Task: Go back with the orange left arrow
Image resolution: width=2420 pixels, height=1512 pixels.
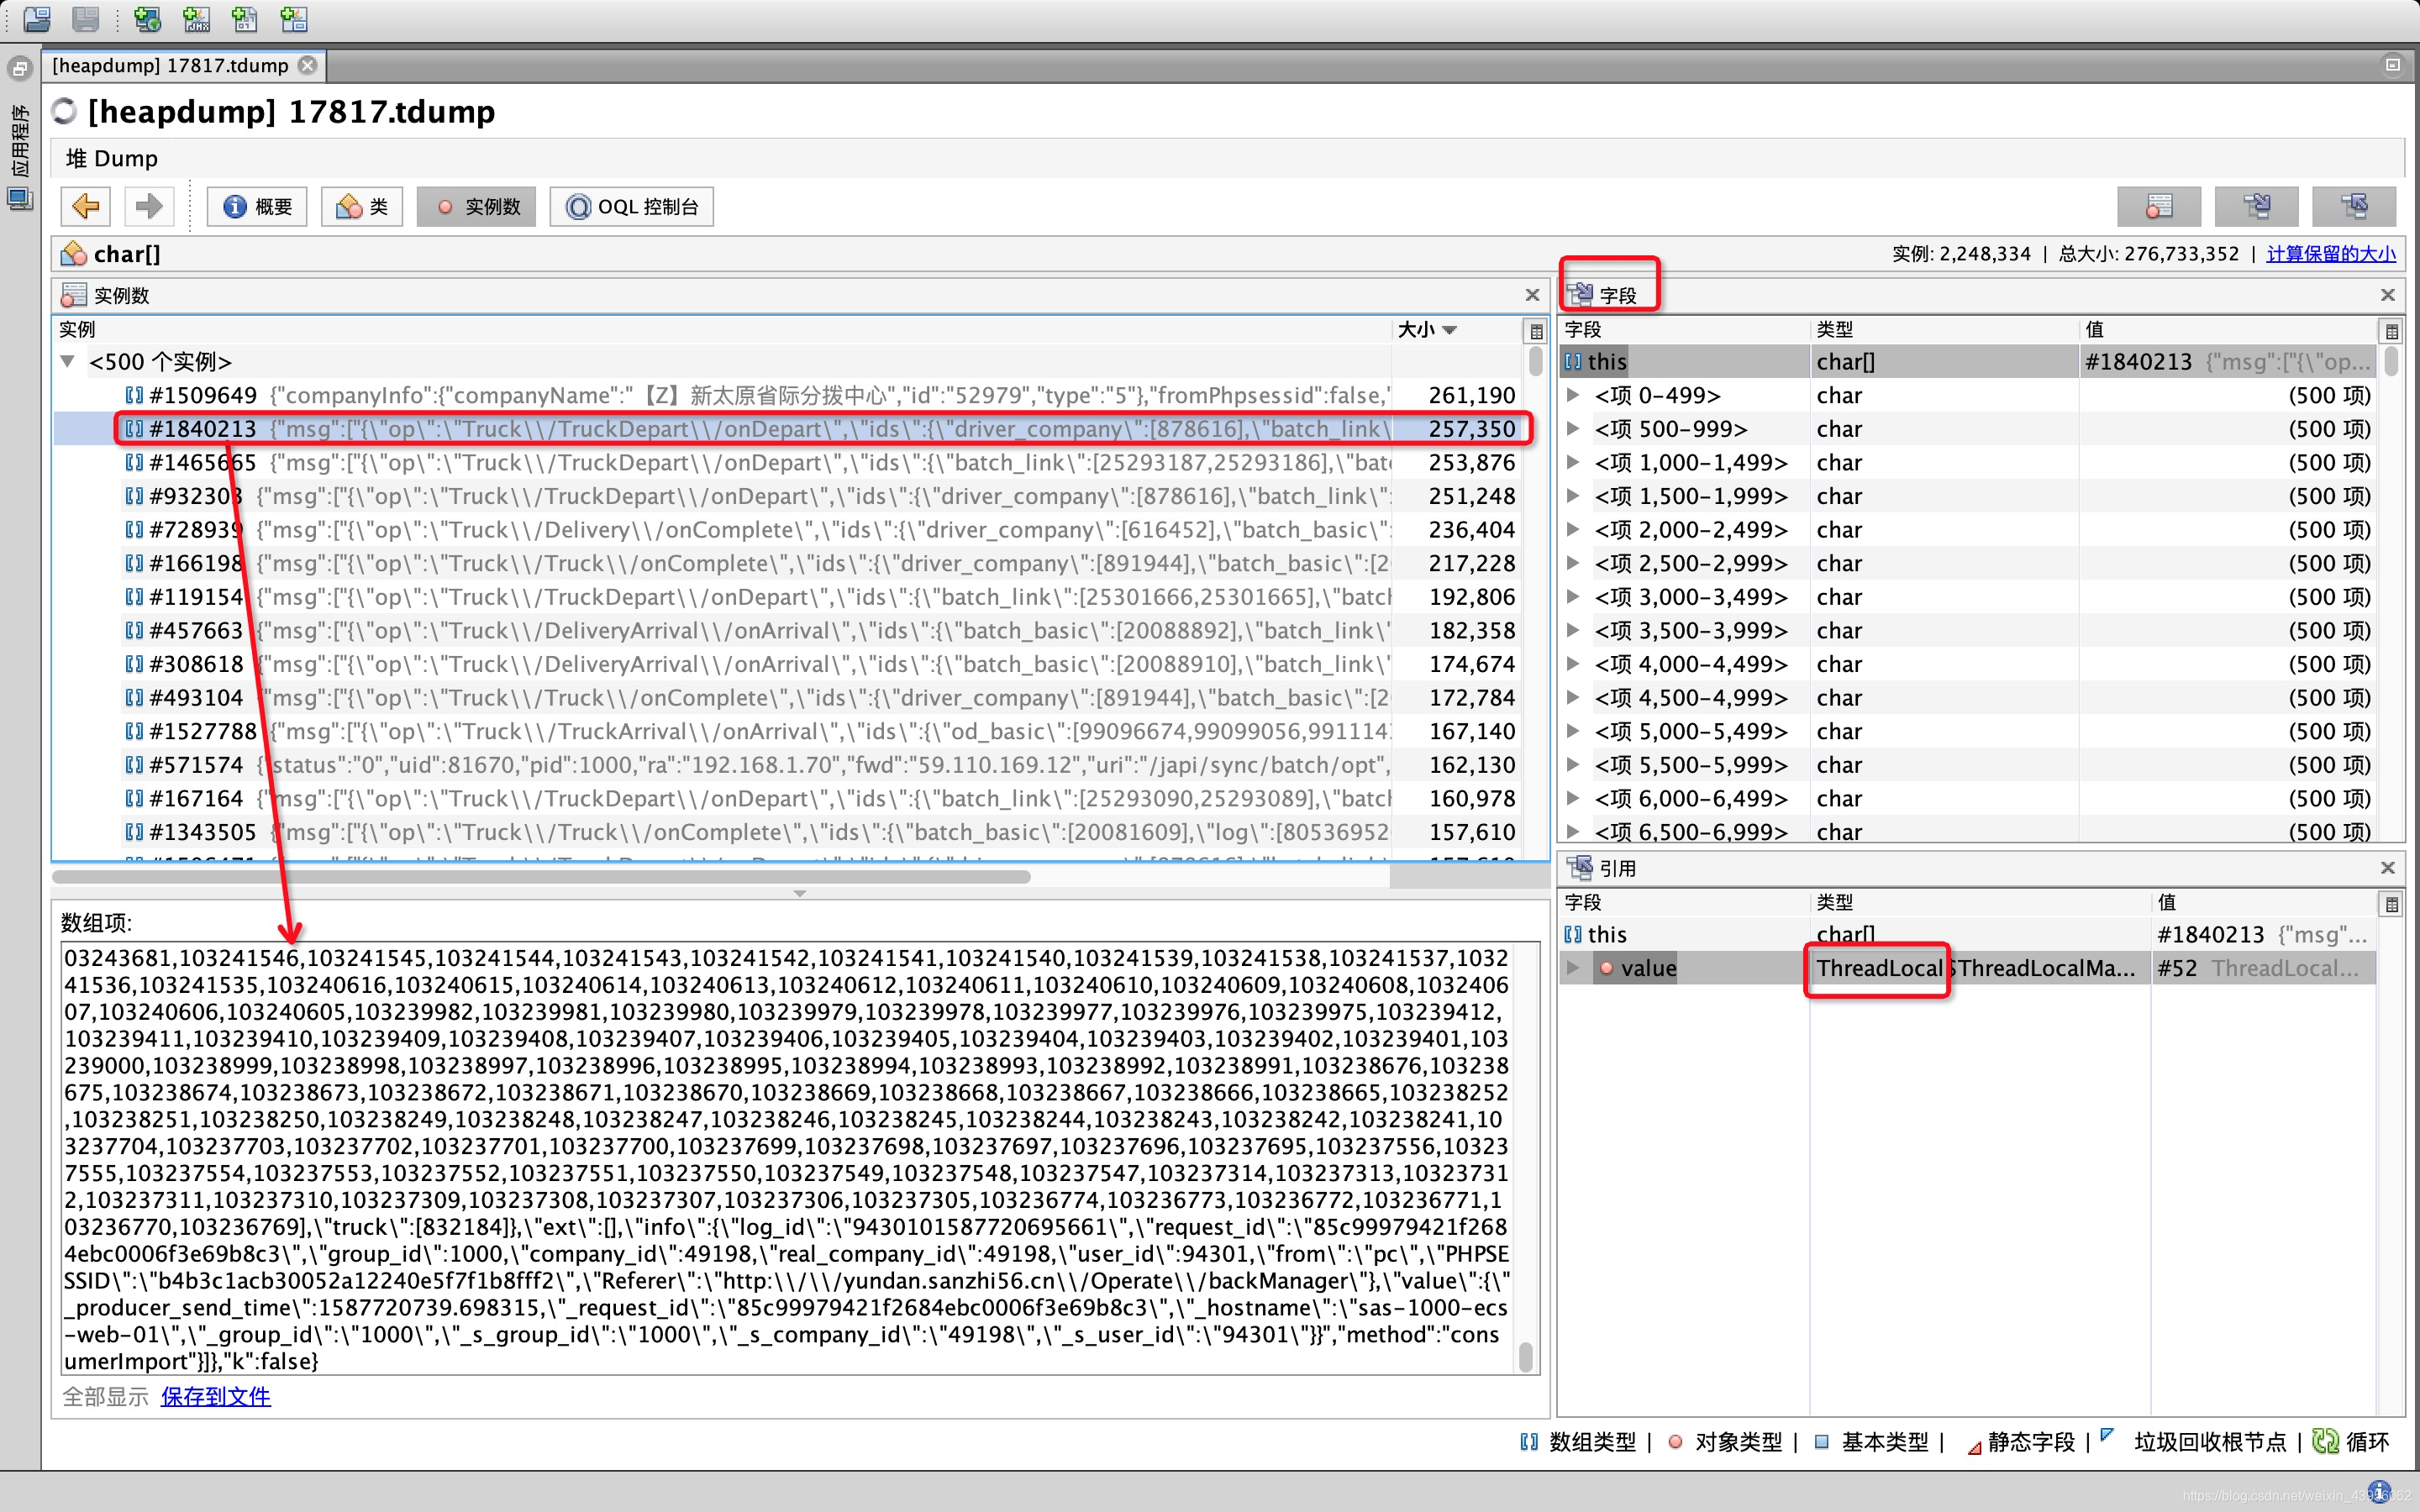Action: [x=86, y=207]
